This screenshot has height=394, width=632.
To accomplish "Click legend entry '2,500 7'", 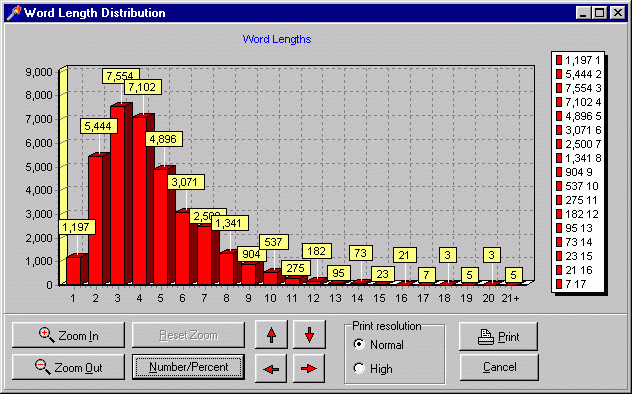I will (578, 144).
